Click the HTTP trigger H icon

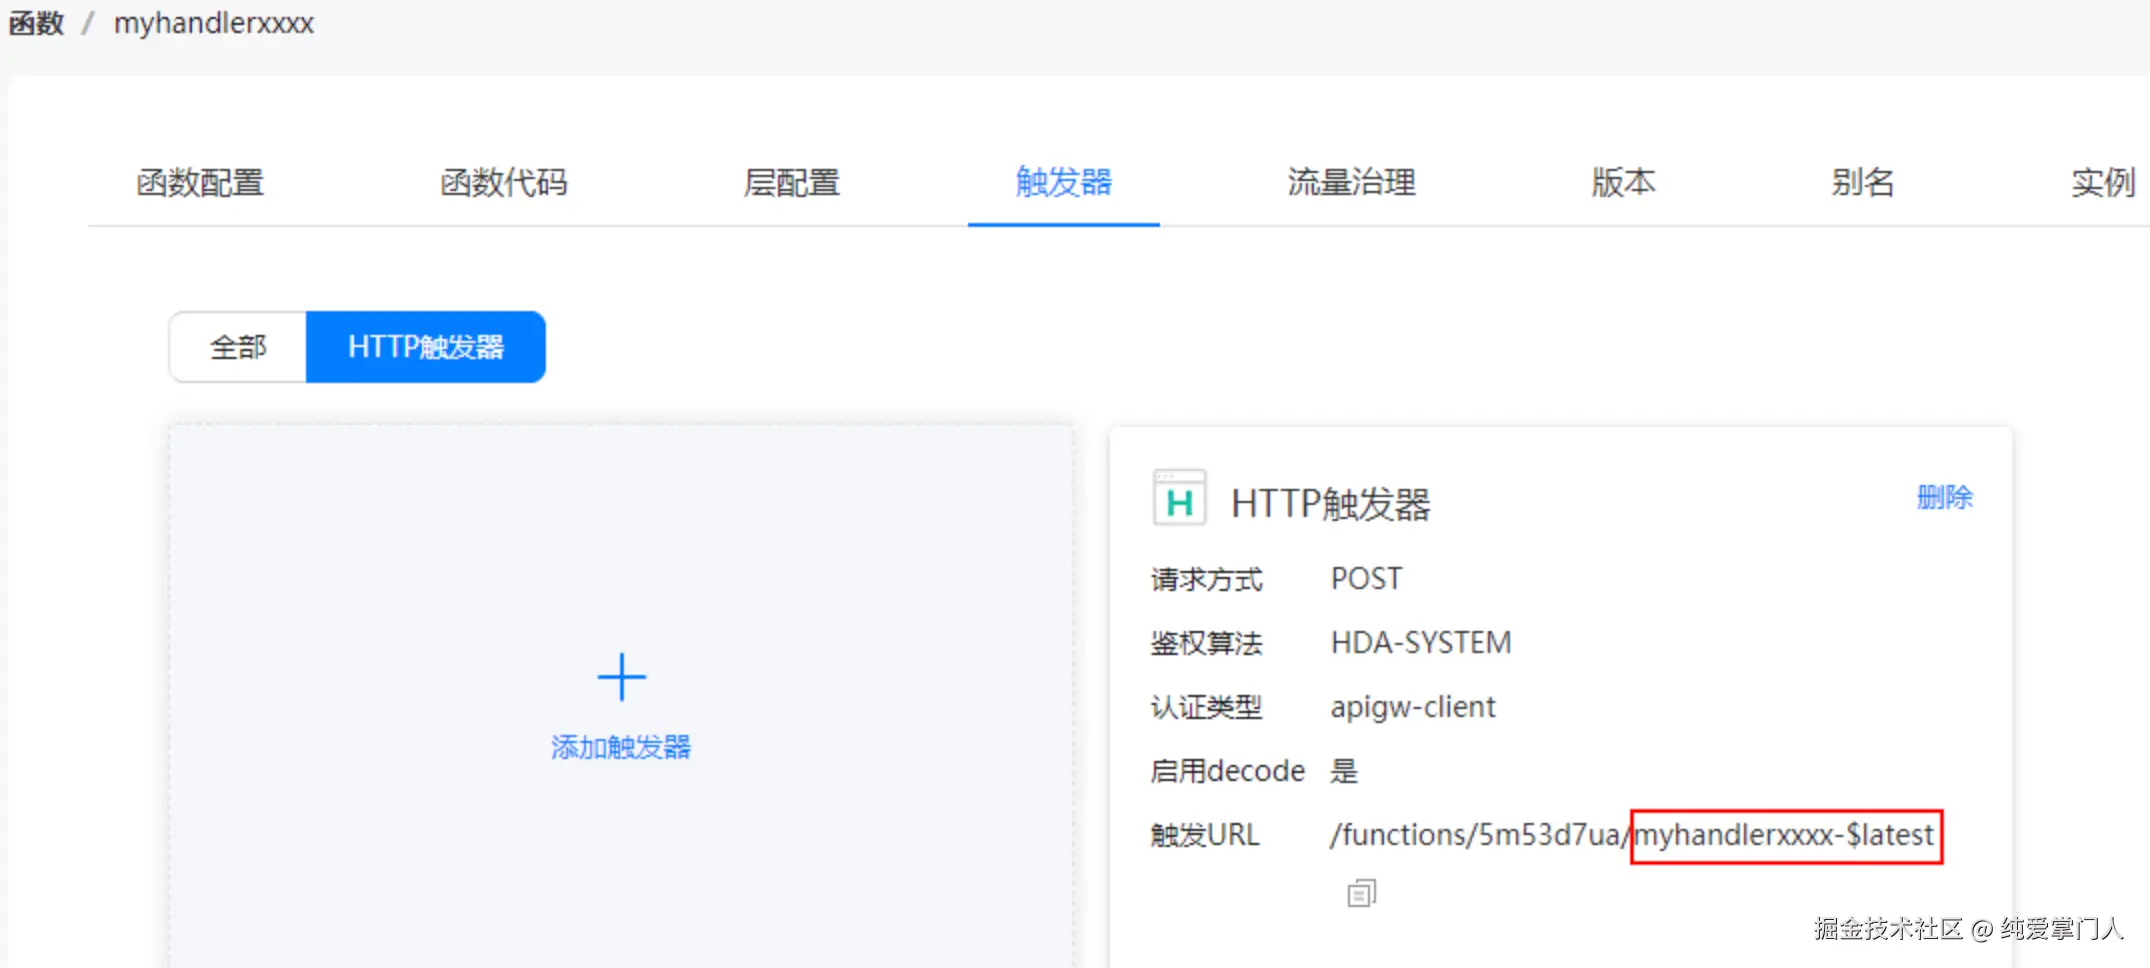tap(1179, 497)
